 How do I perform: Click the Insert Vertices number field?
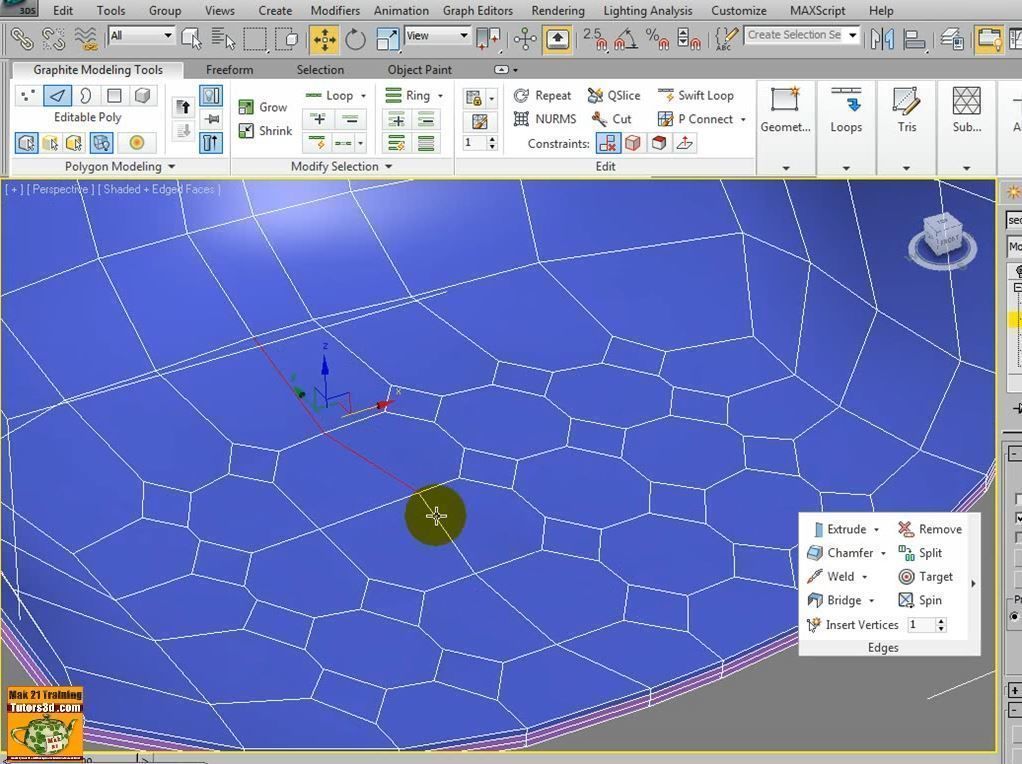click(920, 625)
